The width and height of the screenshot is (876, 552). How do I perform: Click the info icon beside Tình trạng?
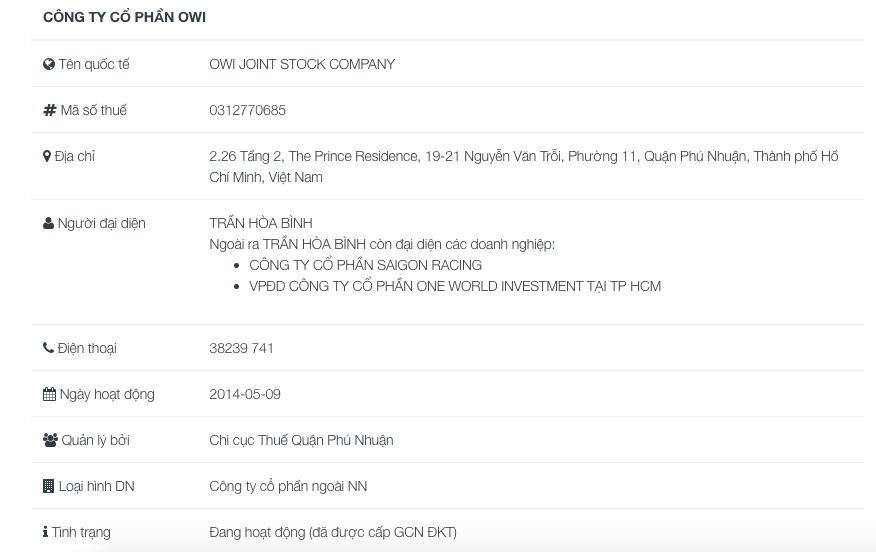tap(45, 532)
